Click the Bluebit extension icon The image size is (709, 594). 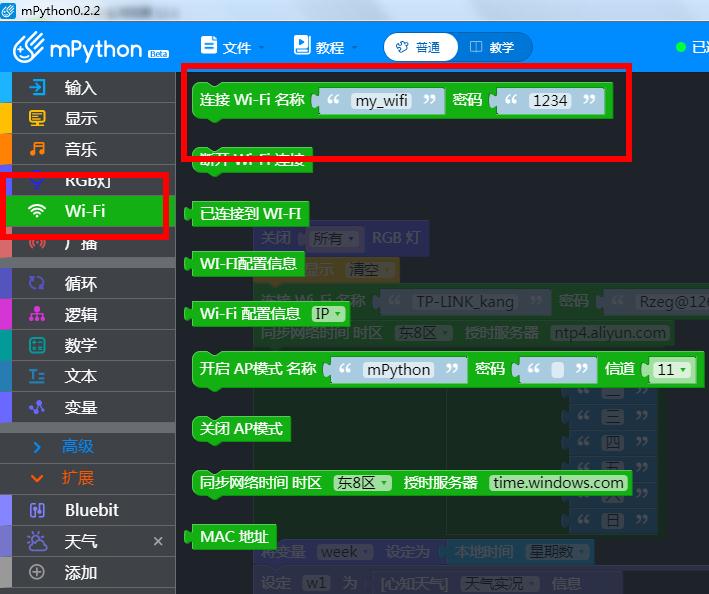pos(37,510)
